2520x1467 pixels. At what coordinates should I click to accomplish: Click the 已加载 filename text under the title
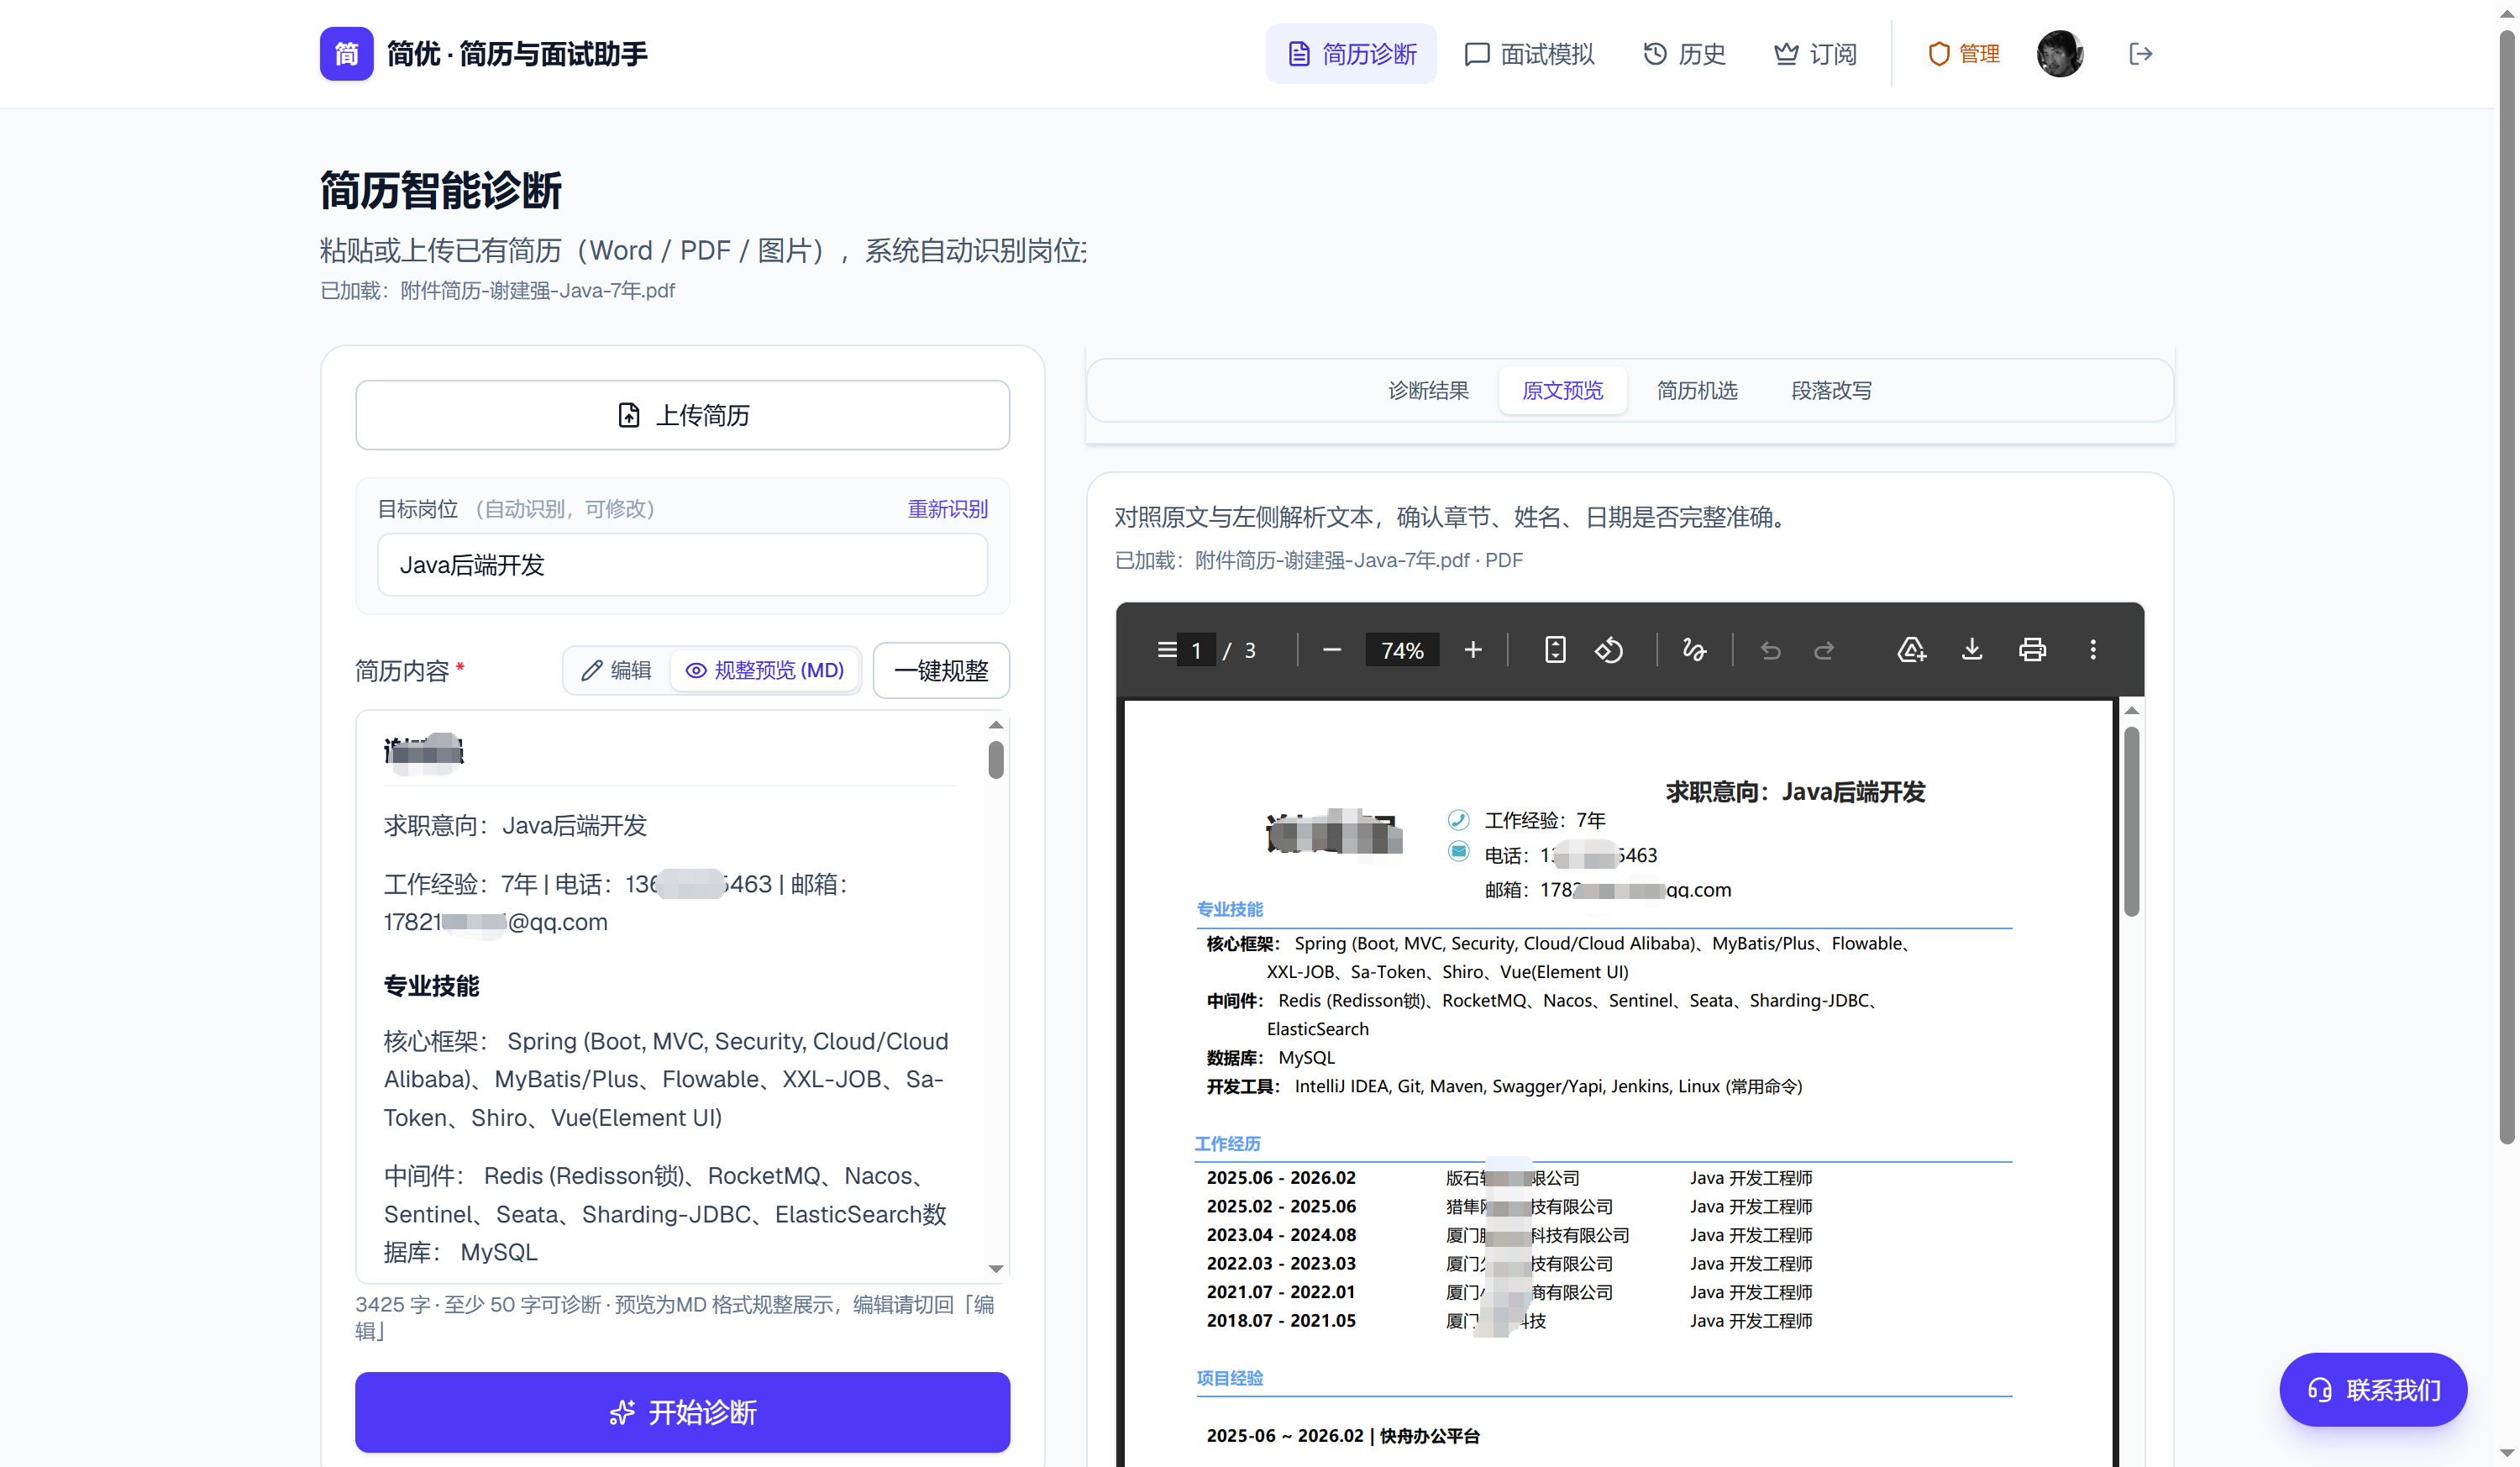click(497, 290)
